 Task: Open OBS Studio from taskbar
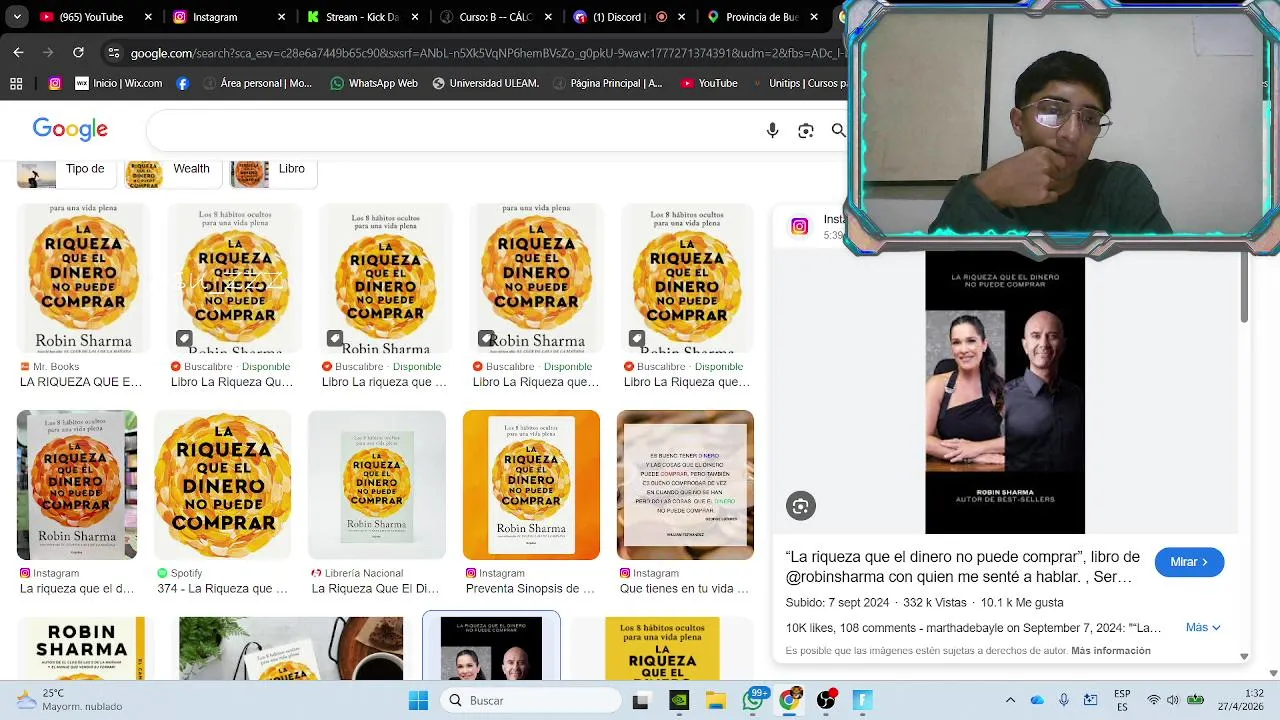click(x=826, y=700)
